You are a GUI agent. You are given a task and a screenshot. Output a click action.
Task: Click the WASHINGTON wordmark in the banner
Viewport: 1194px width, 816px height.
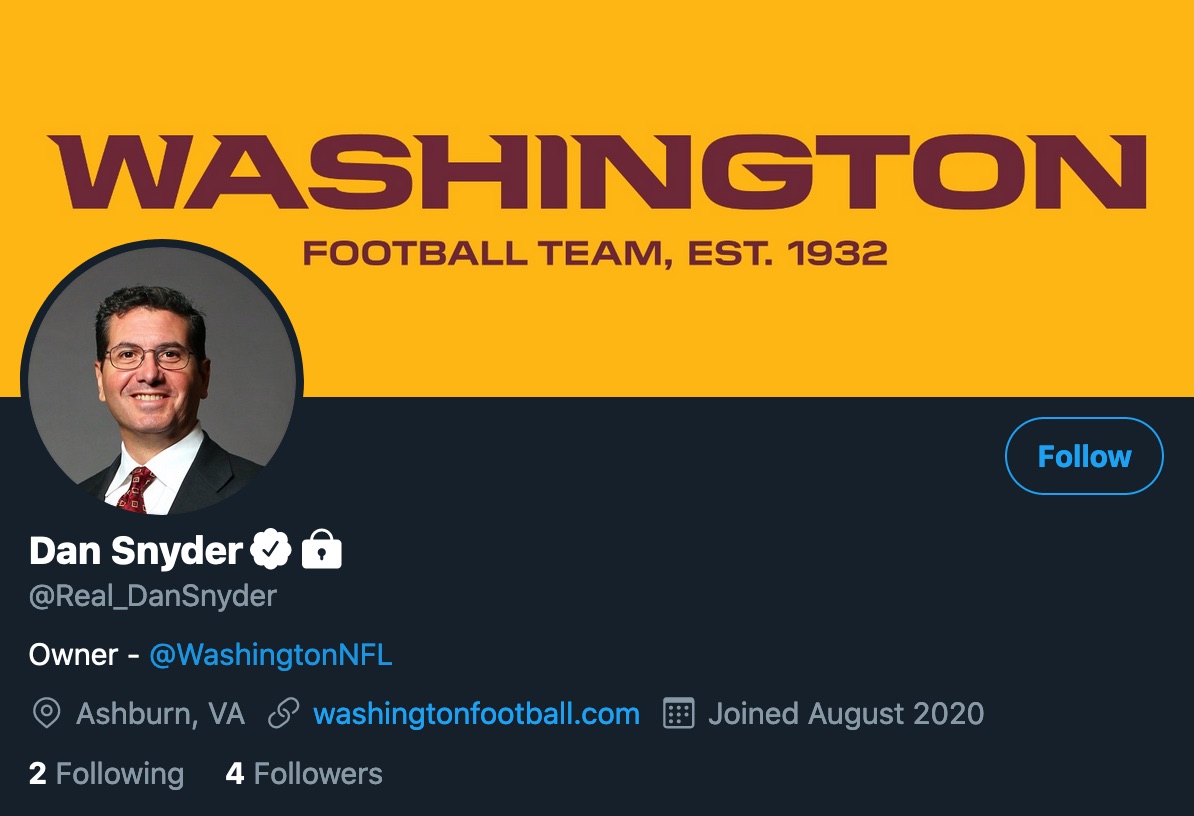596,173
